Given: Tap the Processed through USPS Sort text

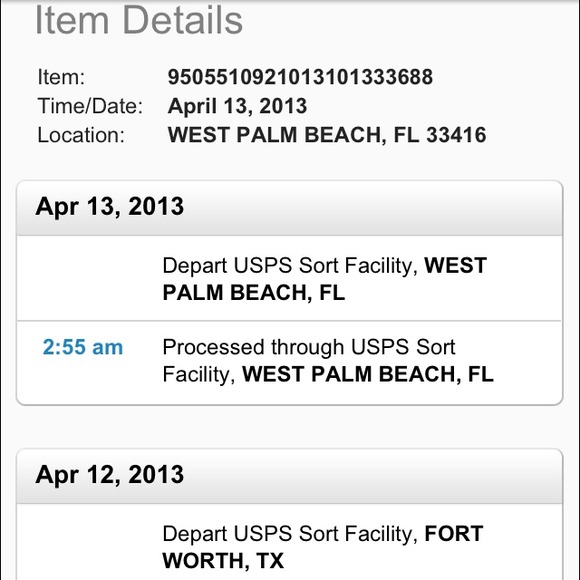Looking at the screenshot, I should (309, 347).
